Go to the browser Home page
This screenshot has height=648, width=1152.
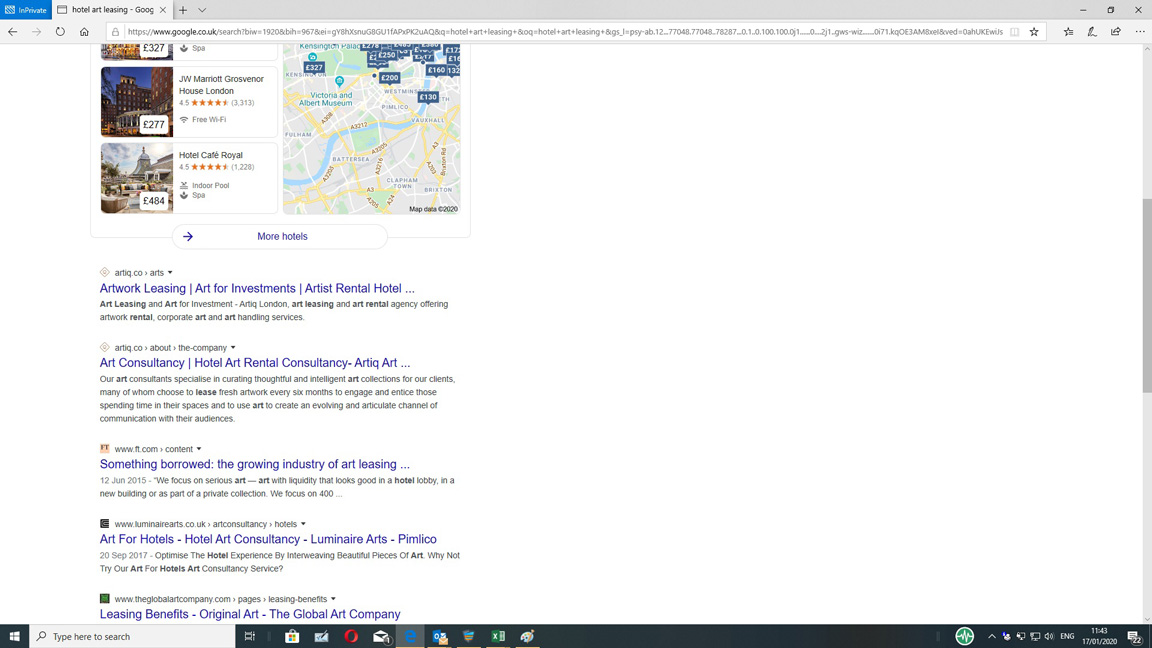click(84, 32)
